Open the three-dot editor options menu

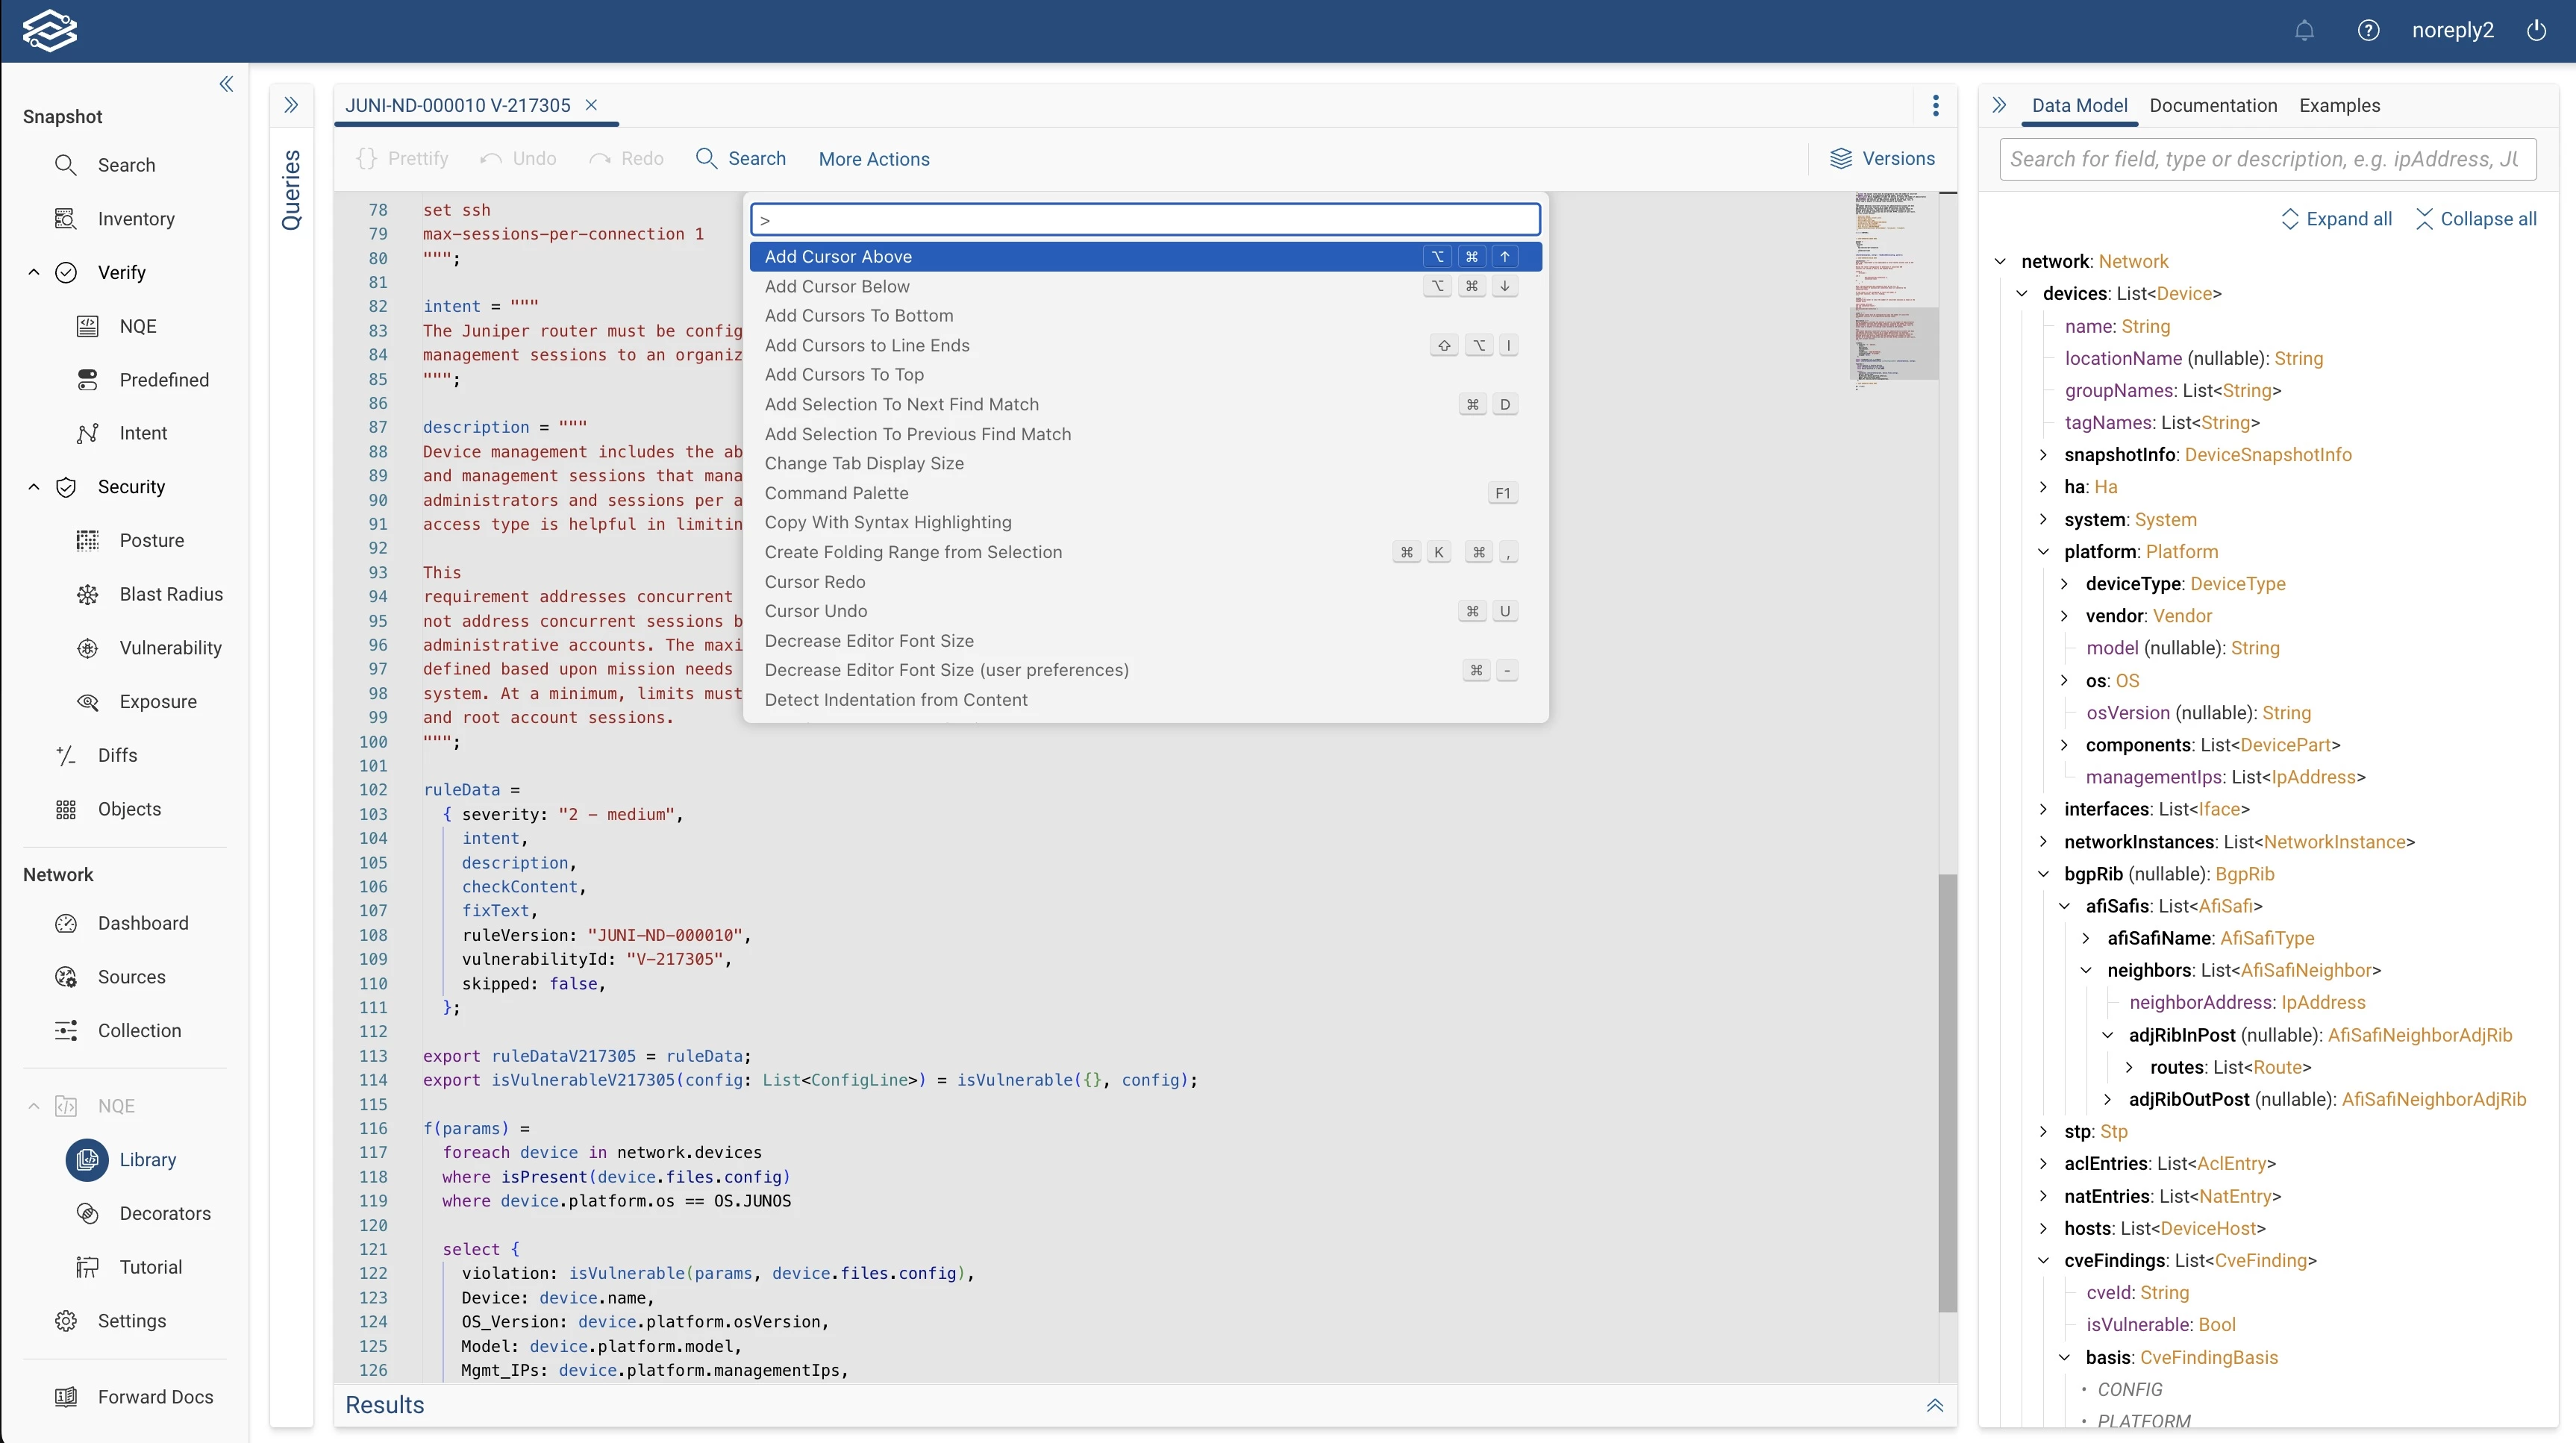click(1936, 105)
